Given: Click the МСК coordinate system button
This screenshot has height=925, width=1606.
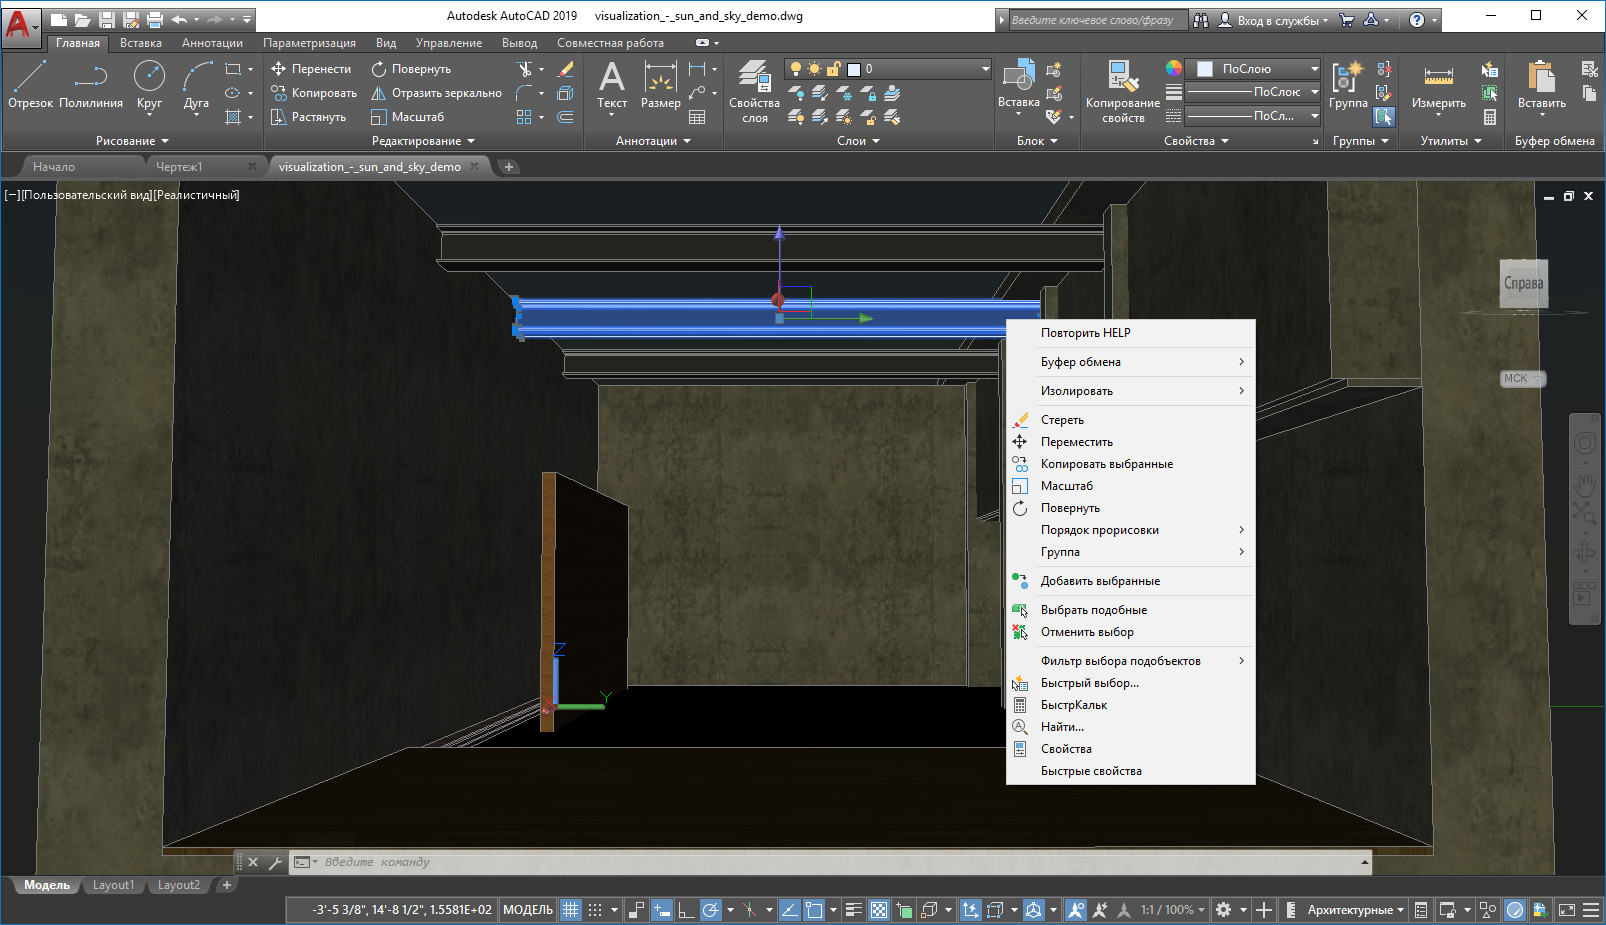Looking at the screenshot, I should [1523, 378].
